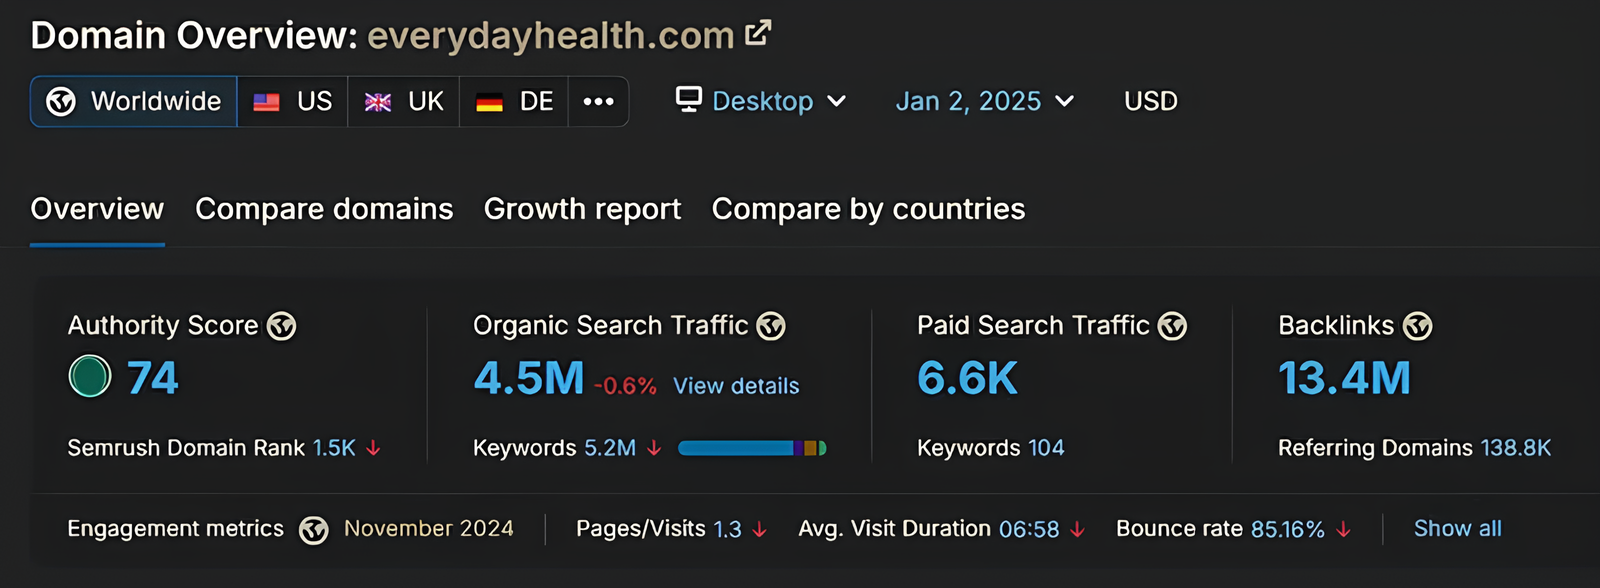1600x588 pixels.
Task: Click Avg. Visit Duration value 06:58
Action: 1029,529
